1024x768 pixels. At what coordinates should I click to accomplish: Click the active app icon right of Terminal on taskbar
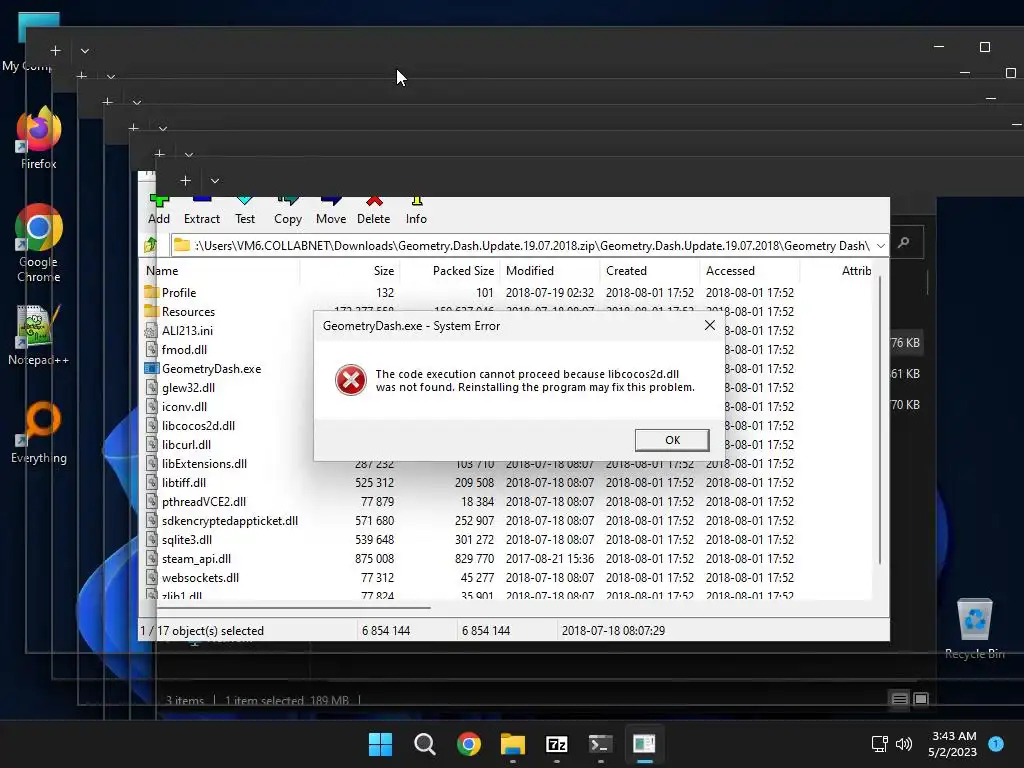(x=644, y=744)
